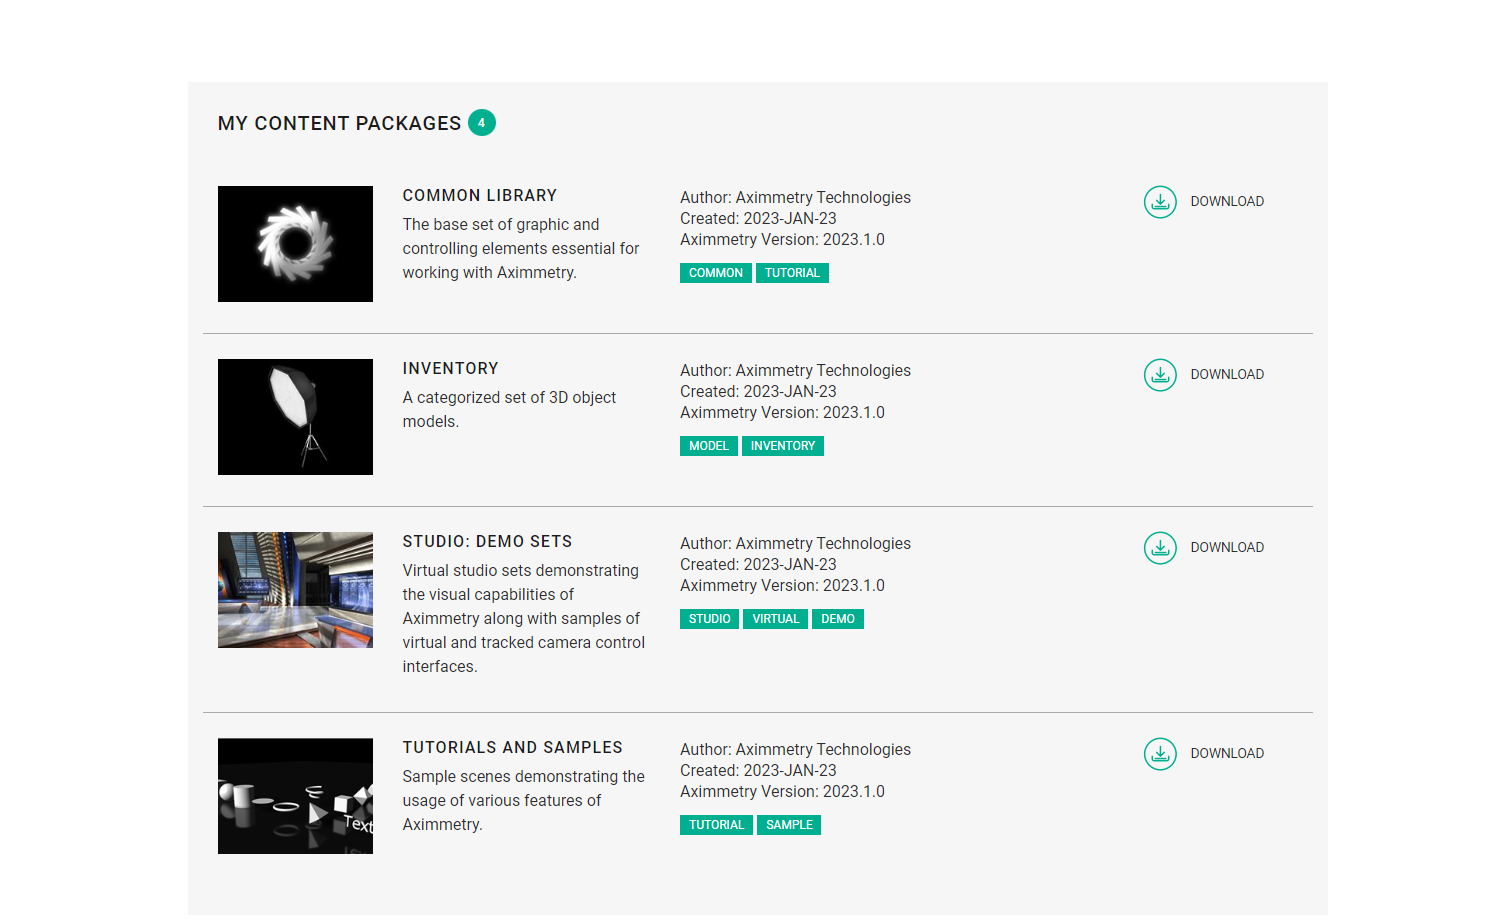1496x923 pixels.
Task: Click Author line in Tutorials and Samples row
Action: click(x=796, y=750)
